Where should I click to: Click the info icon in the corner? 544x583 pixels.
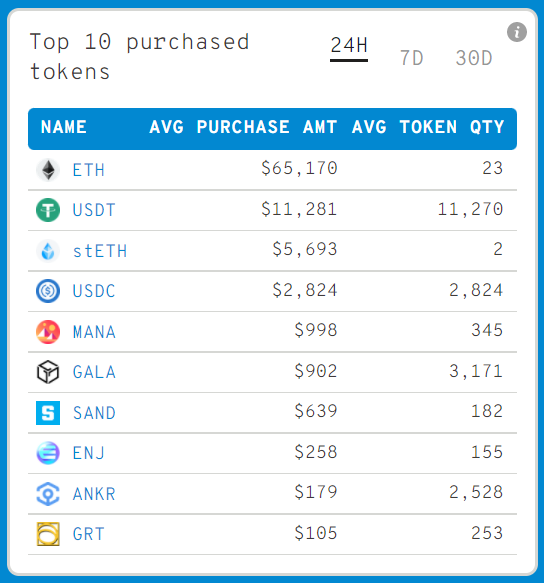[516, 32]
